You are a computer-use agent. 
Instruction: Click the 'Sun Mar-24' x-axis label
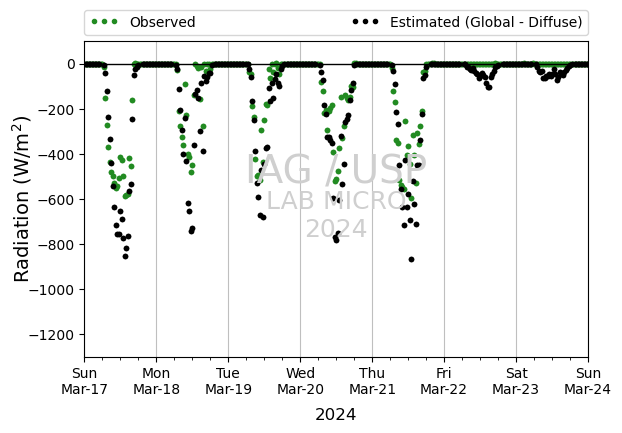pos(588,381)
